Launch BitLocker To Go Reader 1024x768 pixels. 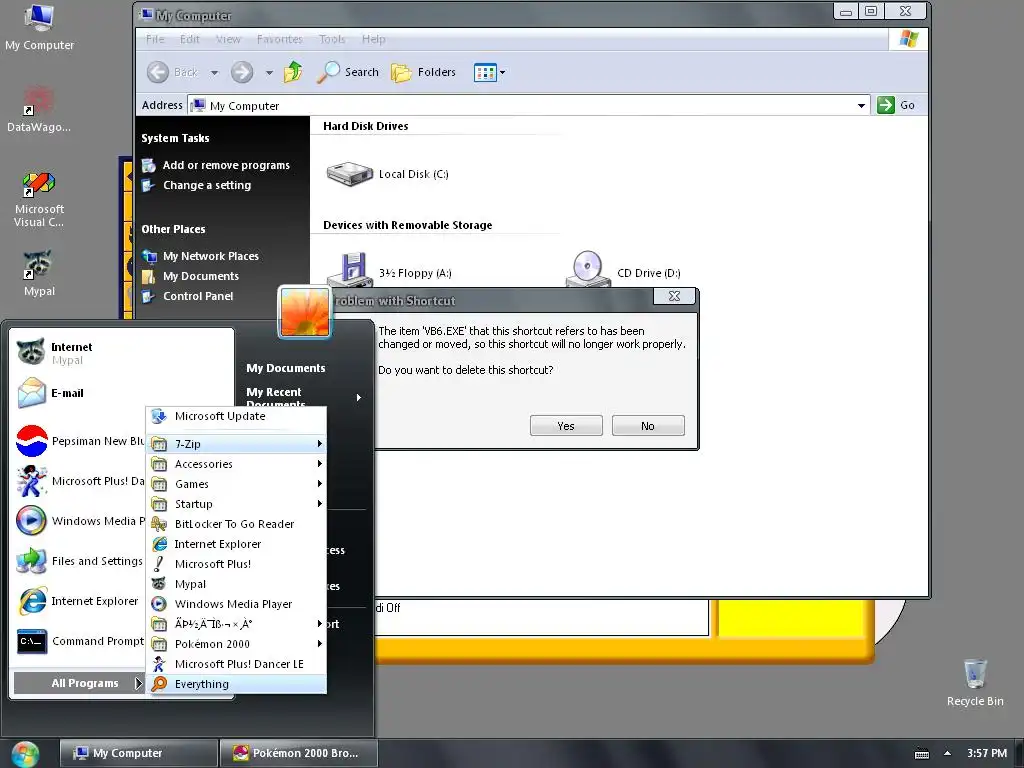coord(236,524)
